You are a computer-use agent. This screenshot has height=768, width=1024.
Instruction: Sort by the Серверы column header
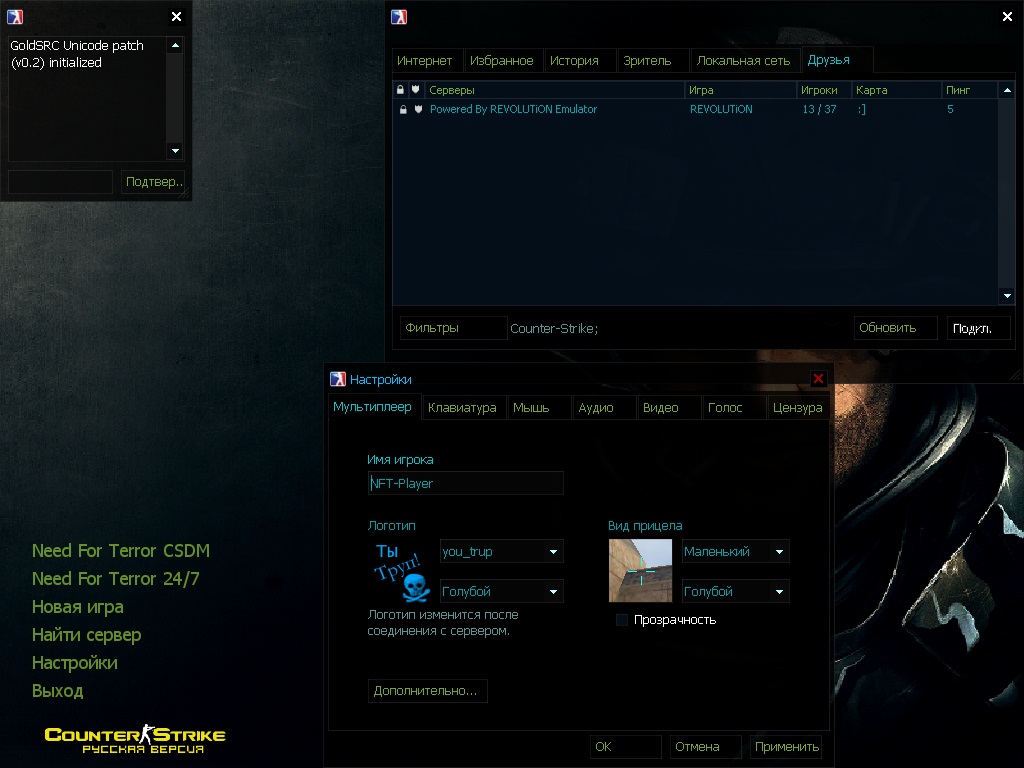554,89
